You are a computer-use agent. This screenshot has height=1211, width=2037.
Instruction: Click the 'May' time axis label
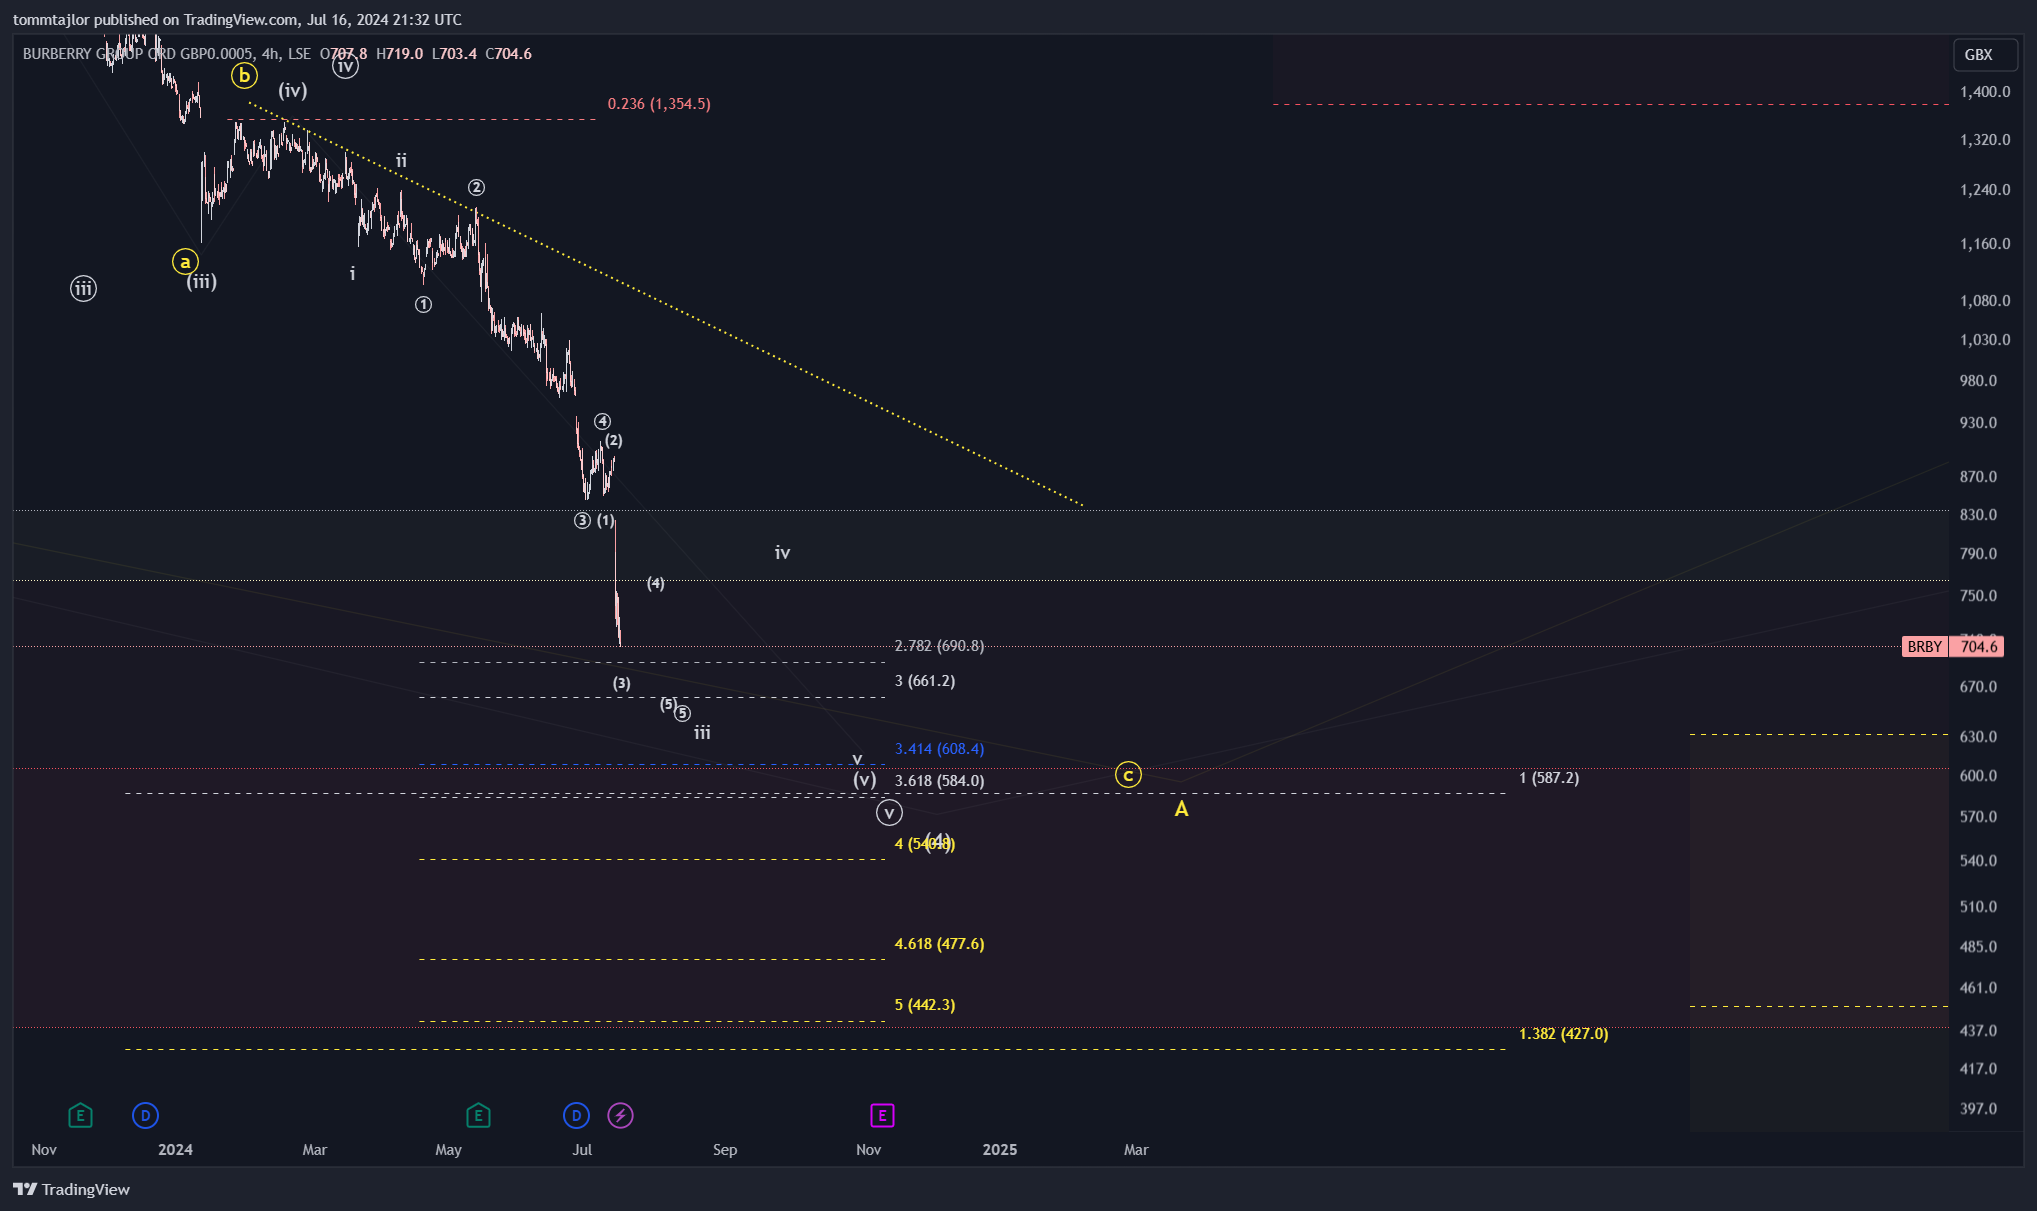(448, 1150)
